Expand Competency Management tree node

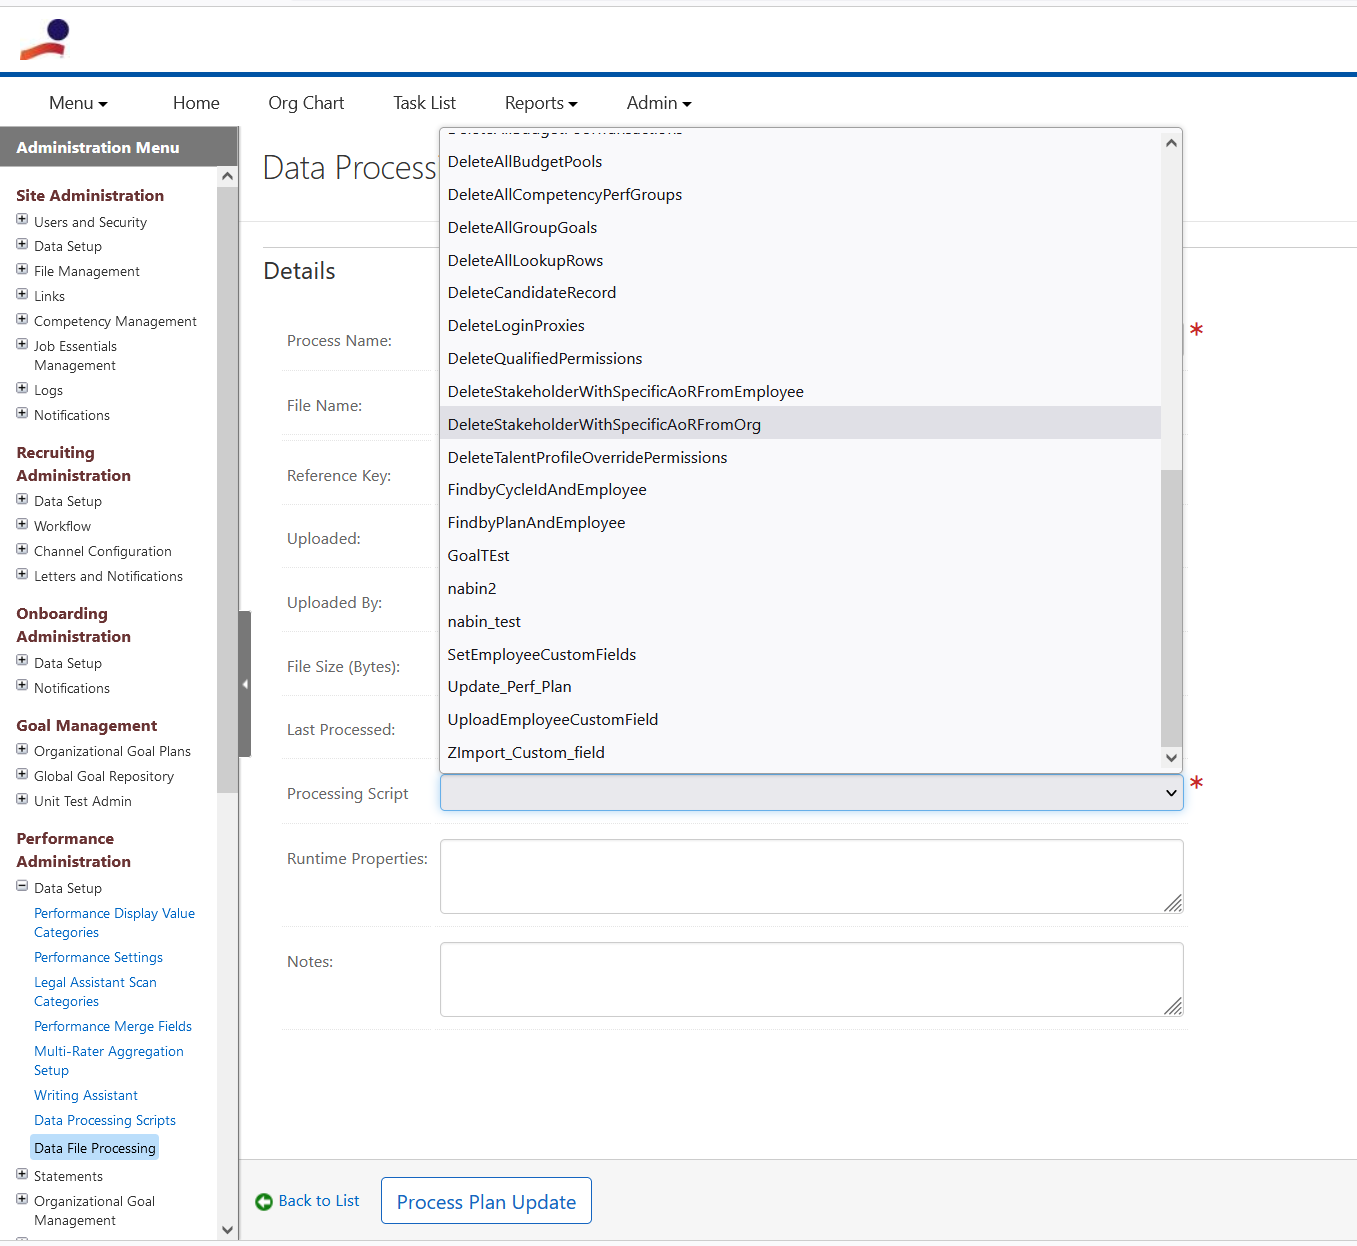pos(22,319)
